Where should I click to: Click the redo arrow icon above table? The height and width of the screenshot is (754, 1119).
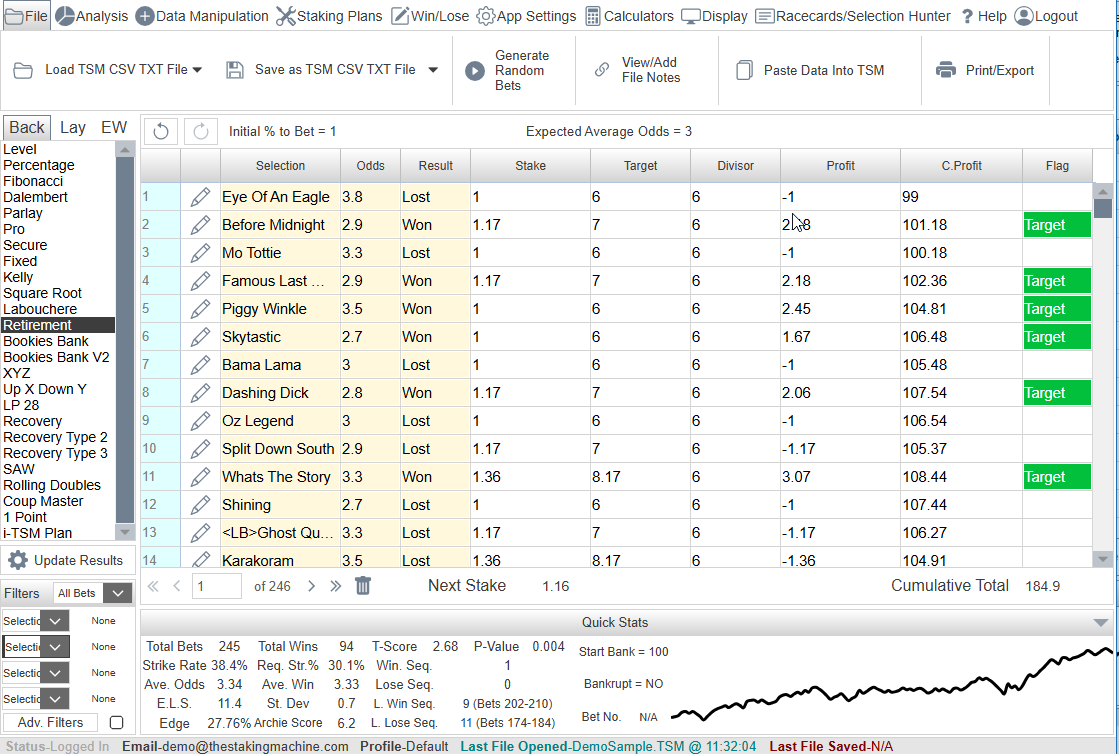[x=200, y=131]
